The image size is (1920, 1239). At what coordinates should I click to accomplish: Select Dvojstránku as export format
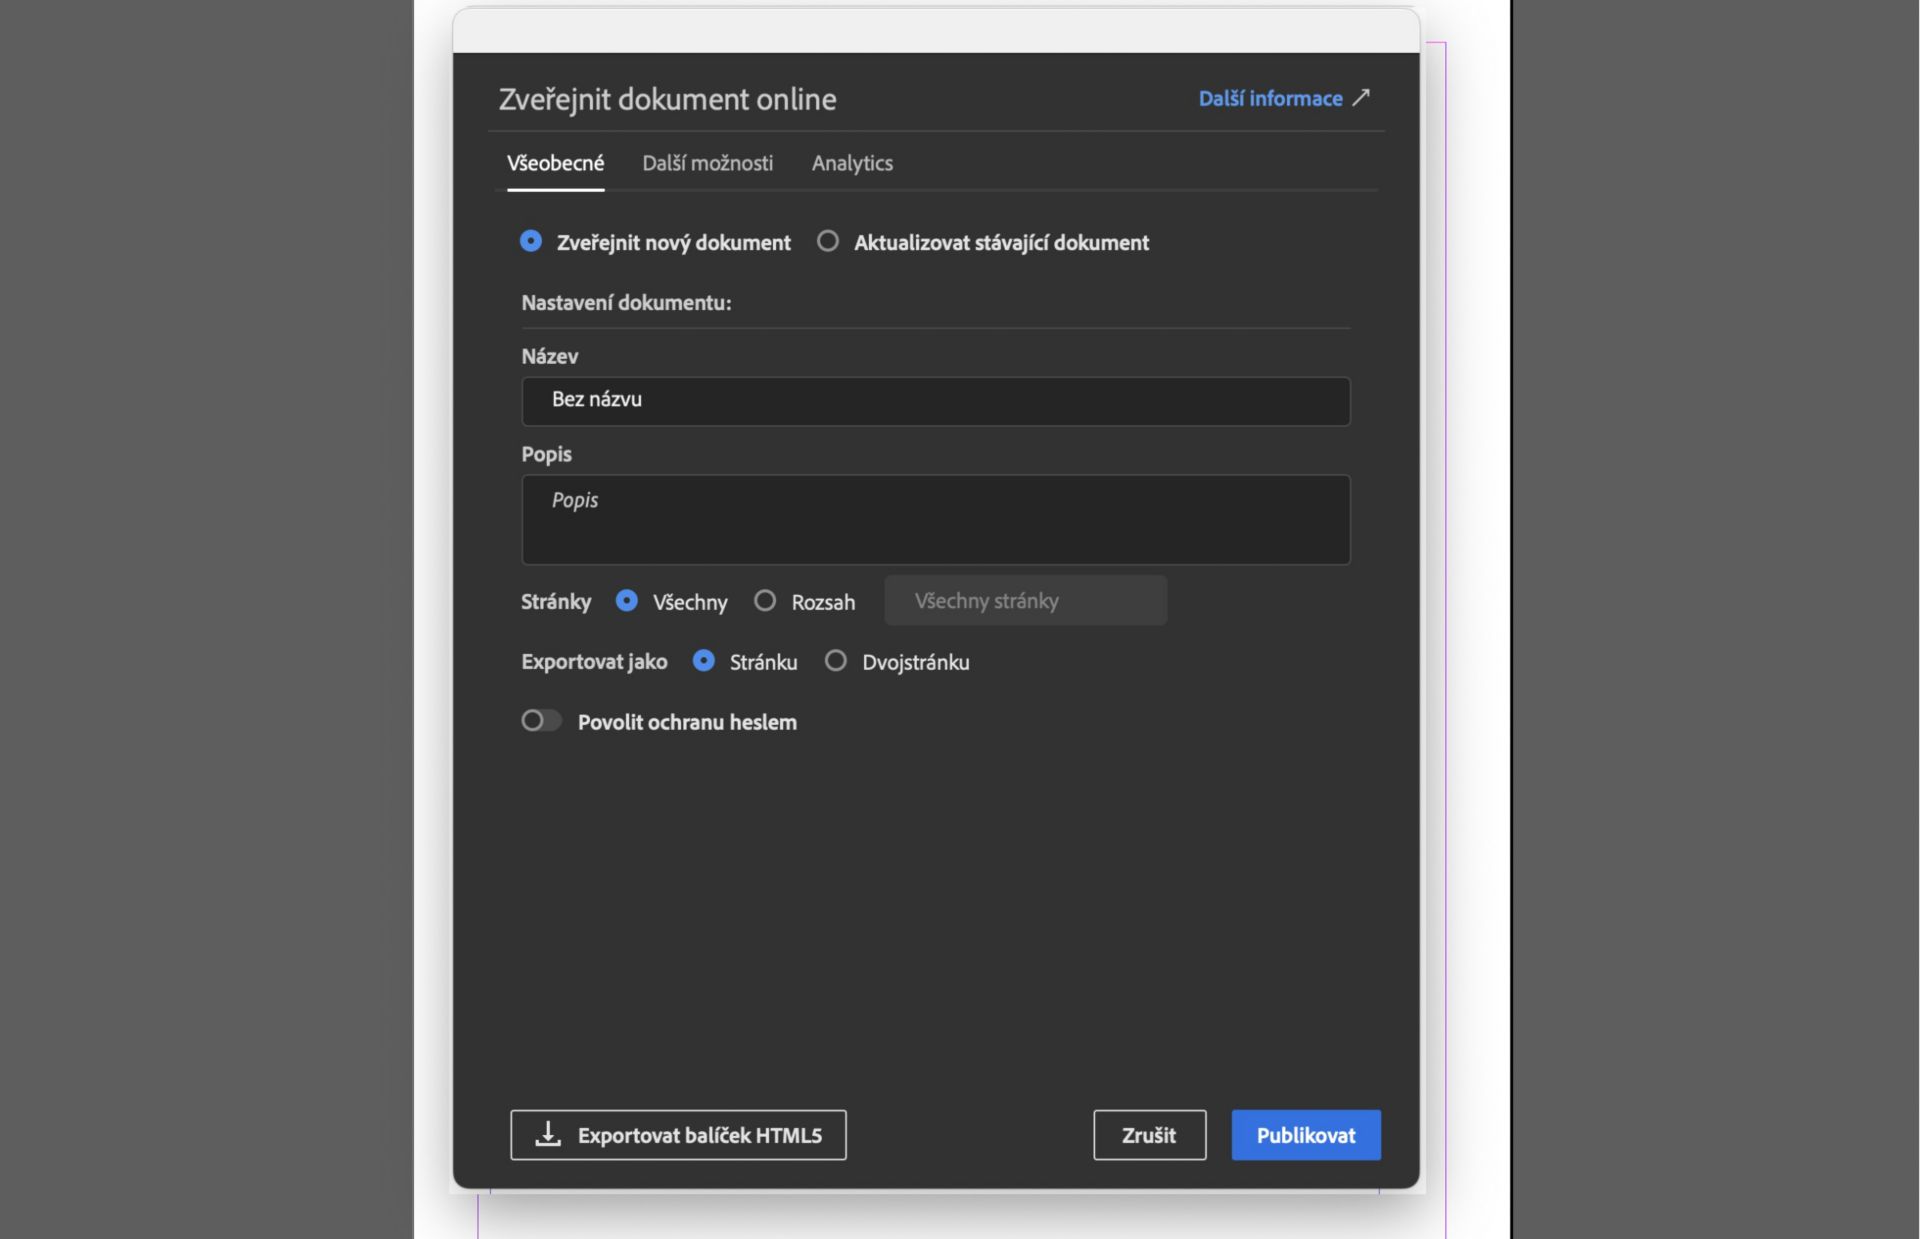(x=836, y=661)
